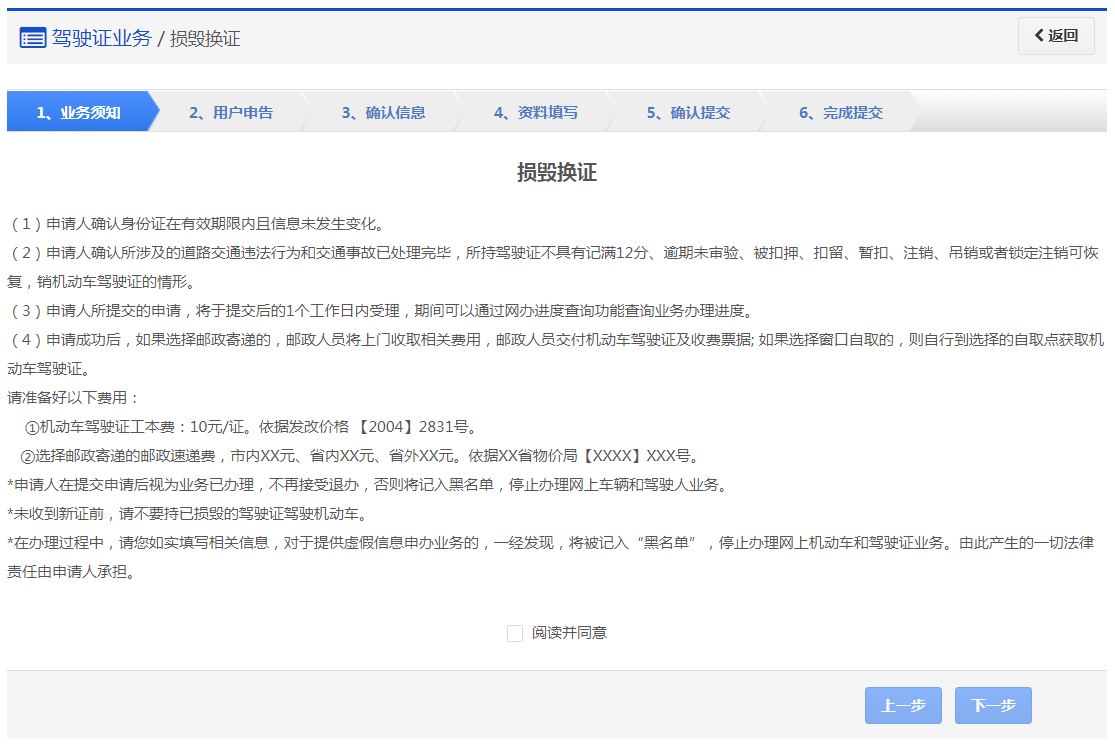Open the 驾驶证业务 breadcrumb link
Viewport: 1115px width, 745px height.
[x=101, y=38]
